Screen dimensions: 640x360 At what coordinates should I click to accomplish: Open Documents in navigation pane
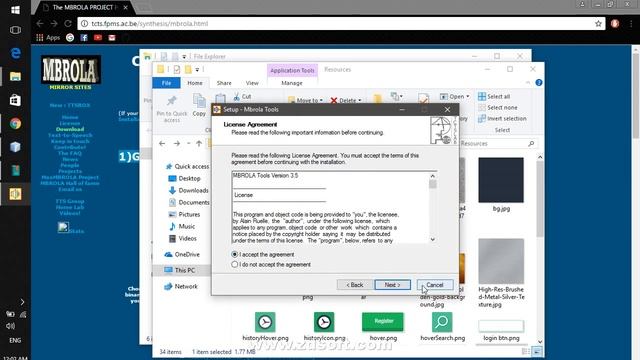(189, 202)
